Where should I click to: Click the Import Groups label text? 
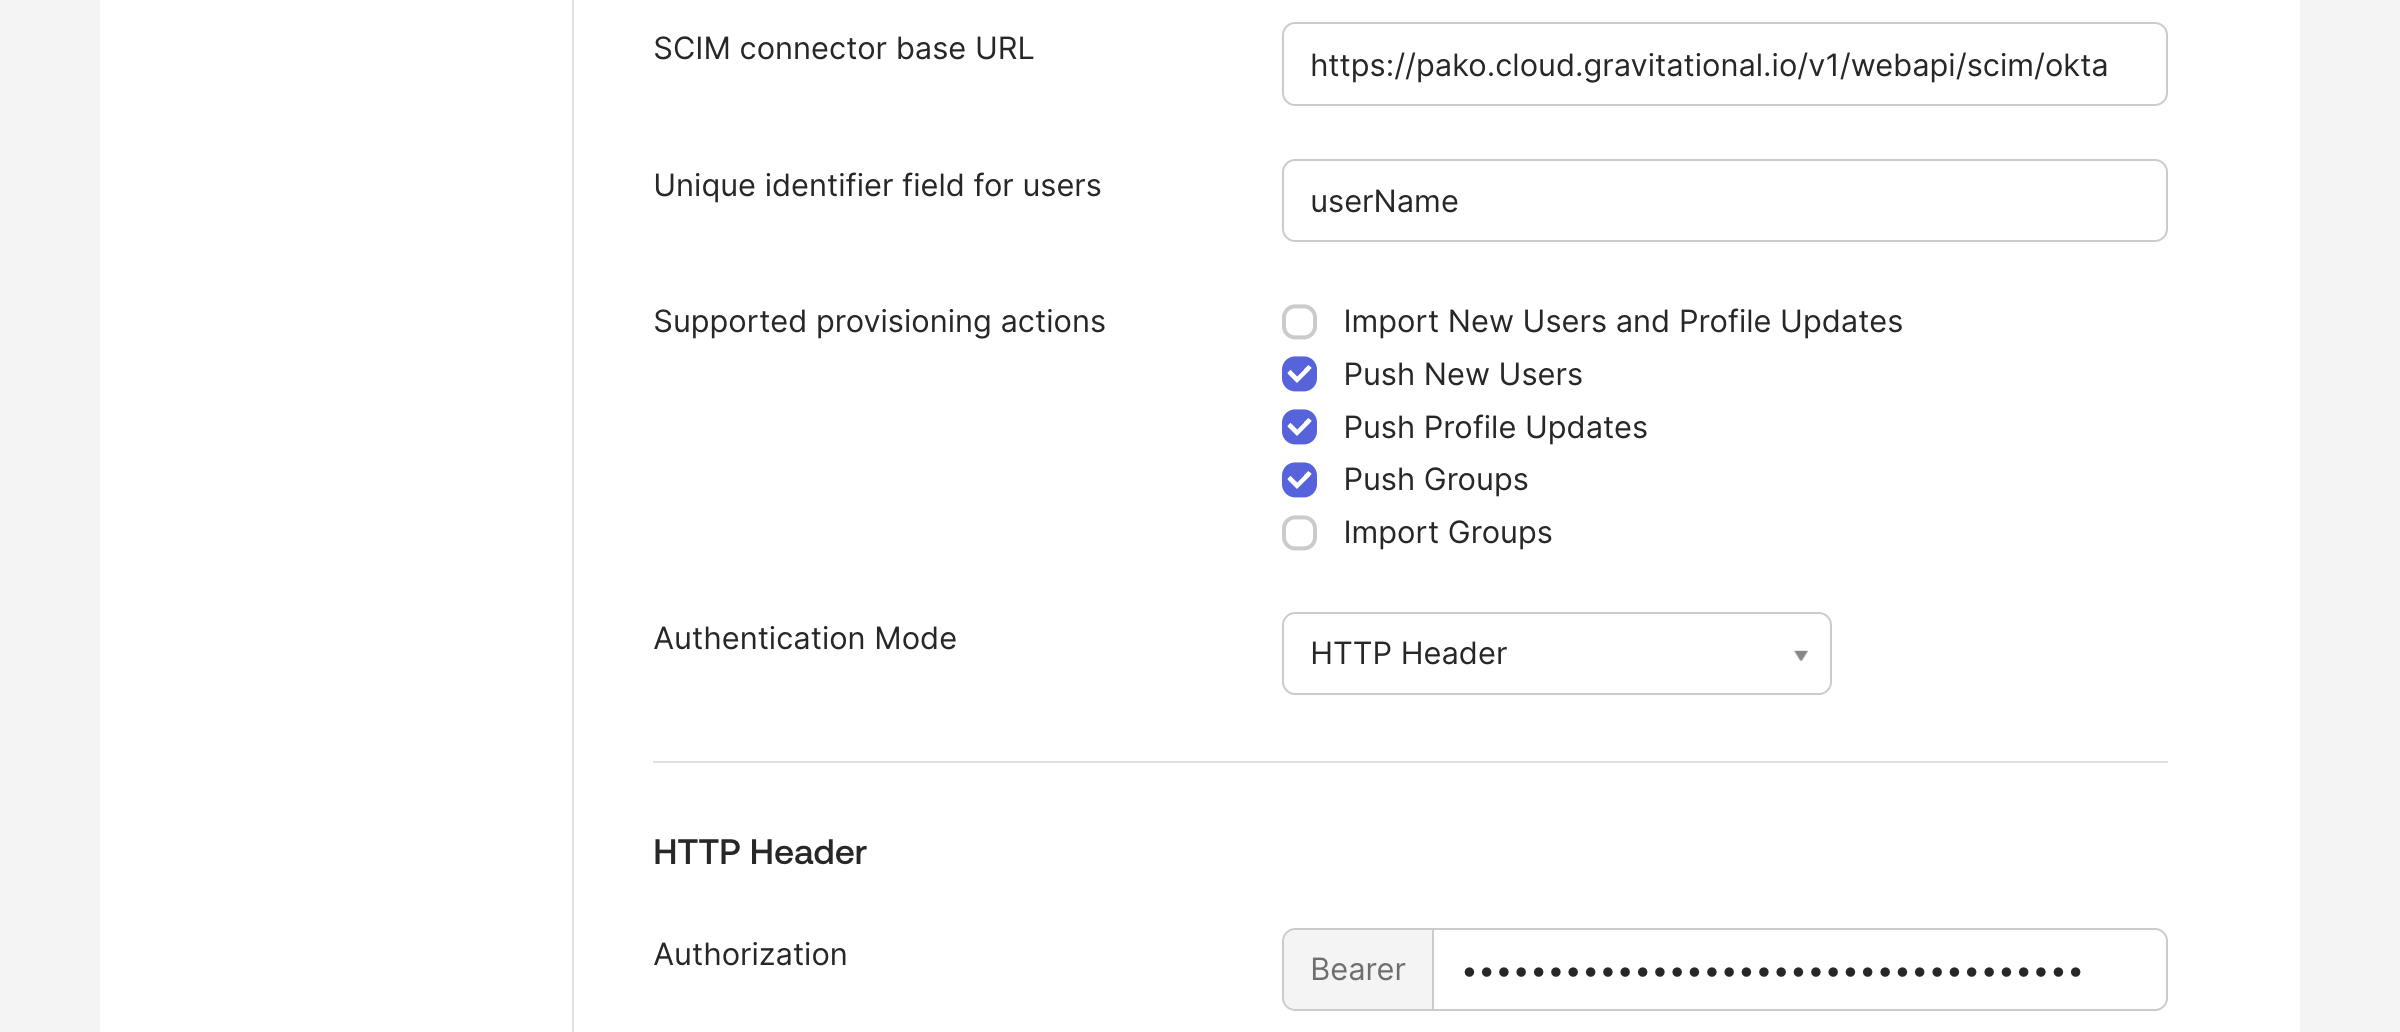pyautogui.click(x=1447, y=533)
